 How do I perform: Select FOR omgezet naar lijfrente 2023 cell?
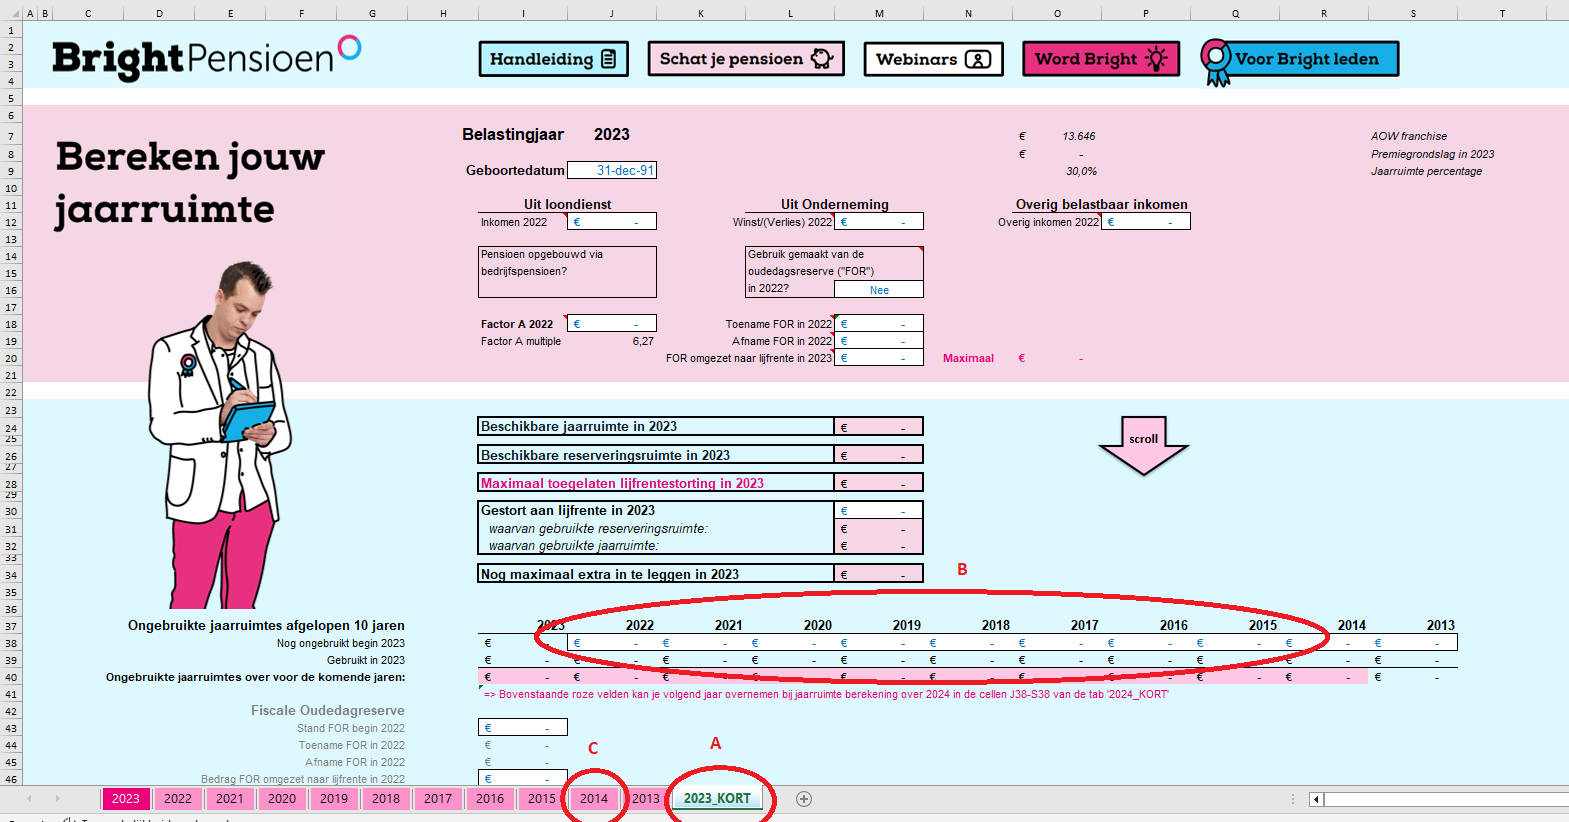click(x=879, y=358)
